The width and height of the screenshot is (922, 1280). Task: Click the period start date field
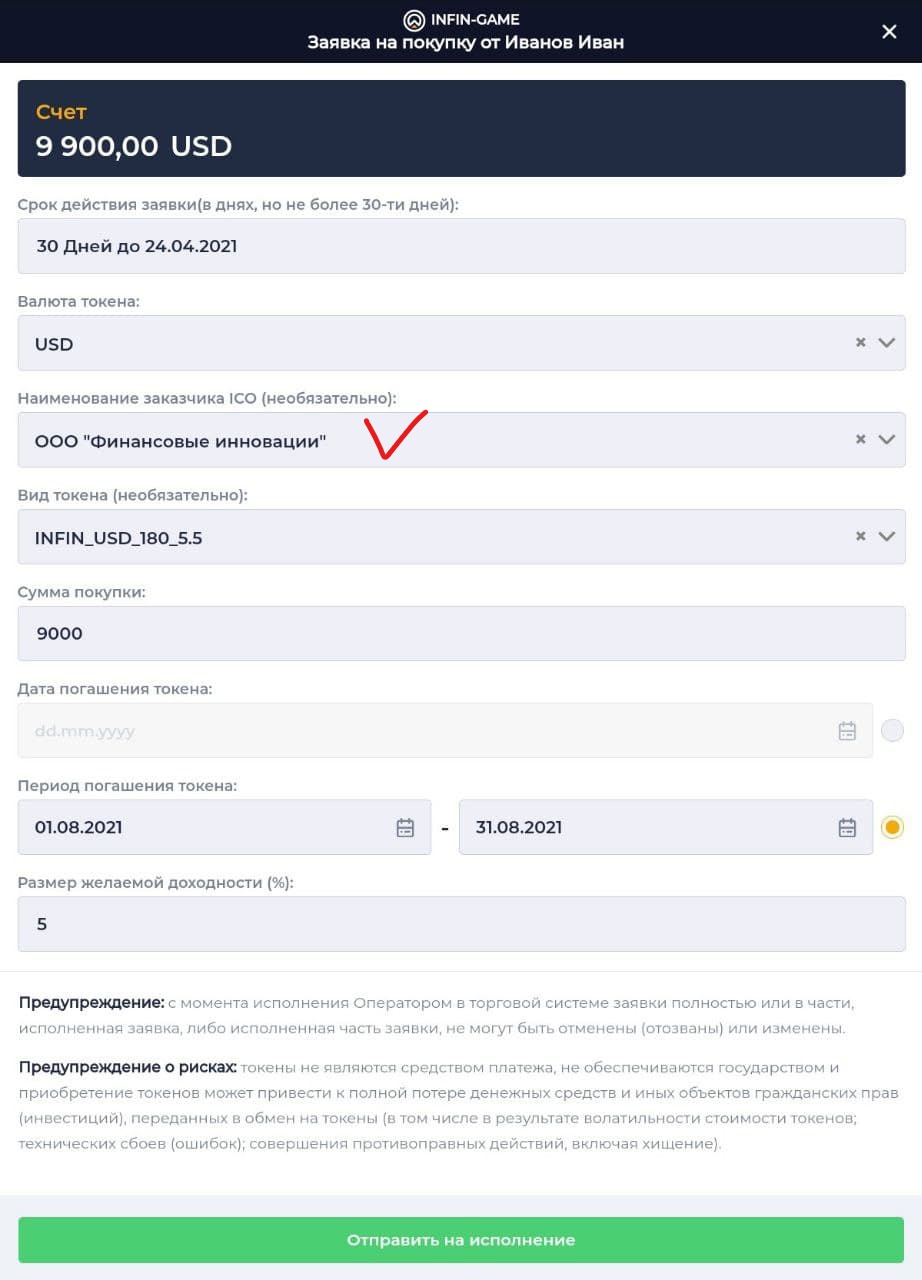(x=224, y=827)
